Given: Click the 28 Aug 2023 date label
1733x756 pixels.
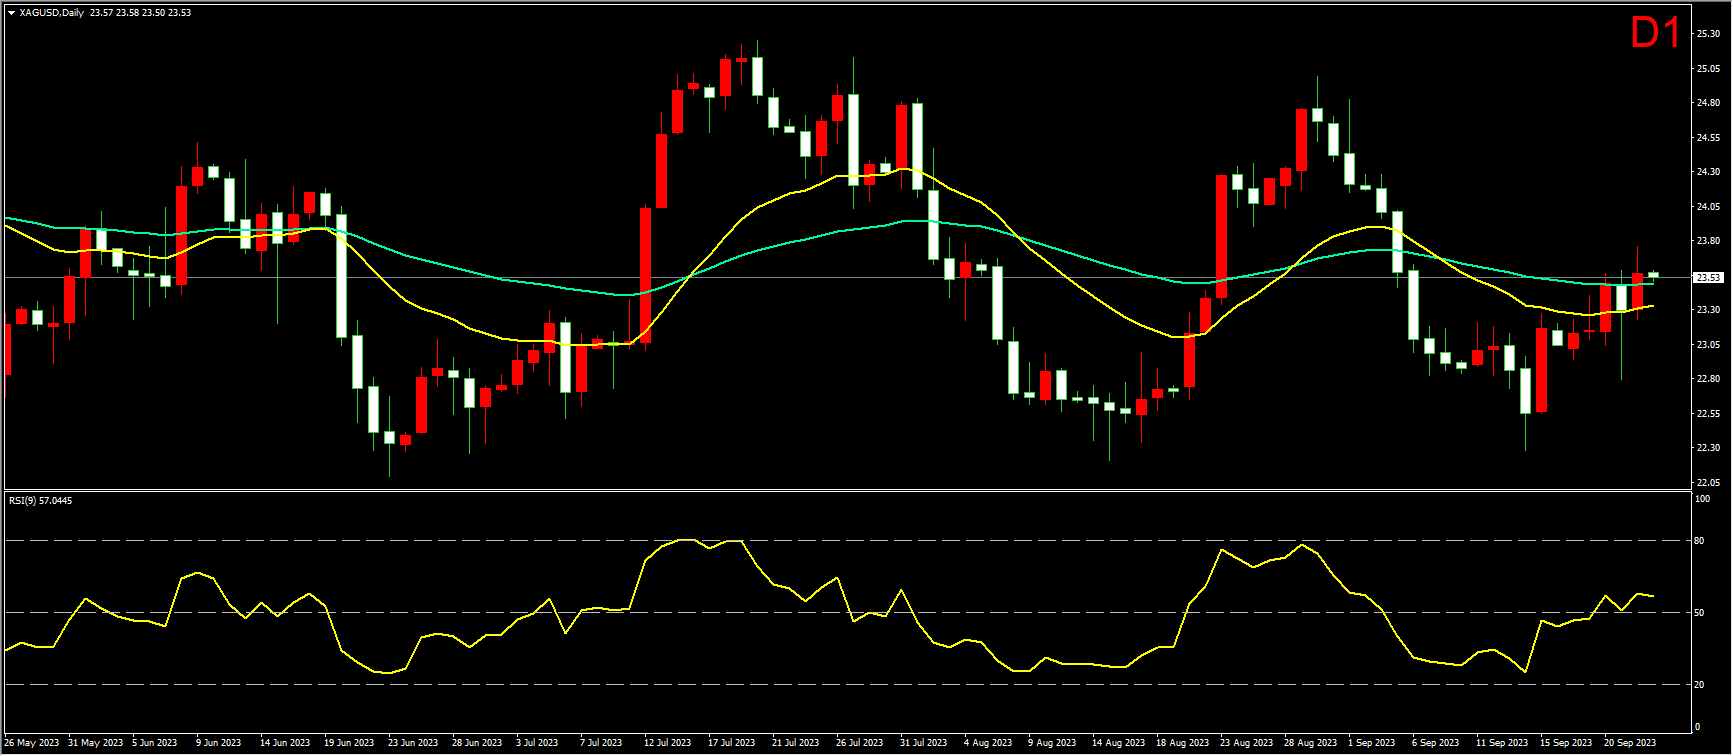Looking at the screenshot, I should [x=1310, y=743].
